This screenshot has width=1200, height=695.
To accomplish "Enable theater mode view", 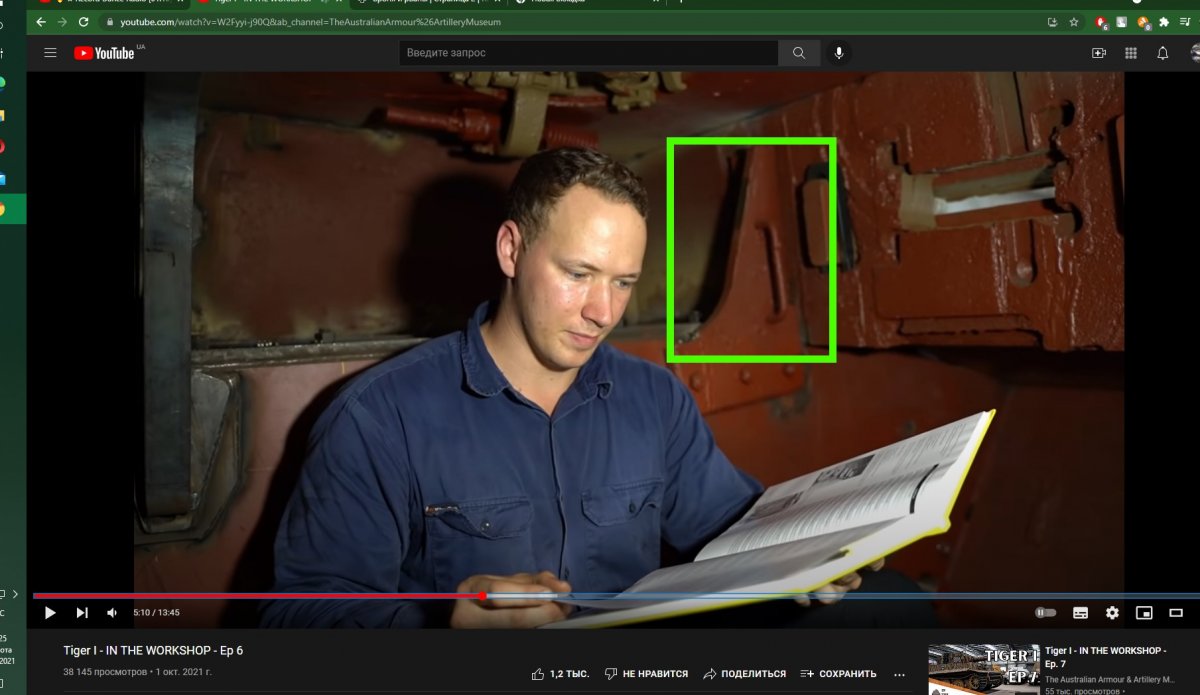I will tap(1176, 613).
